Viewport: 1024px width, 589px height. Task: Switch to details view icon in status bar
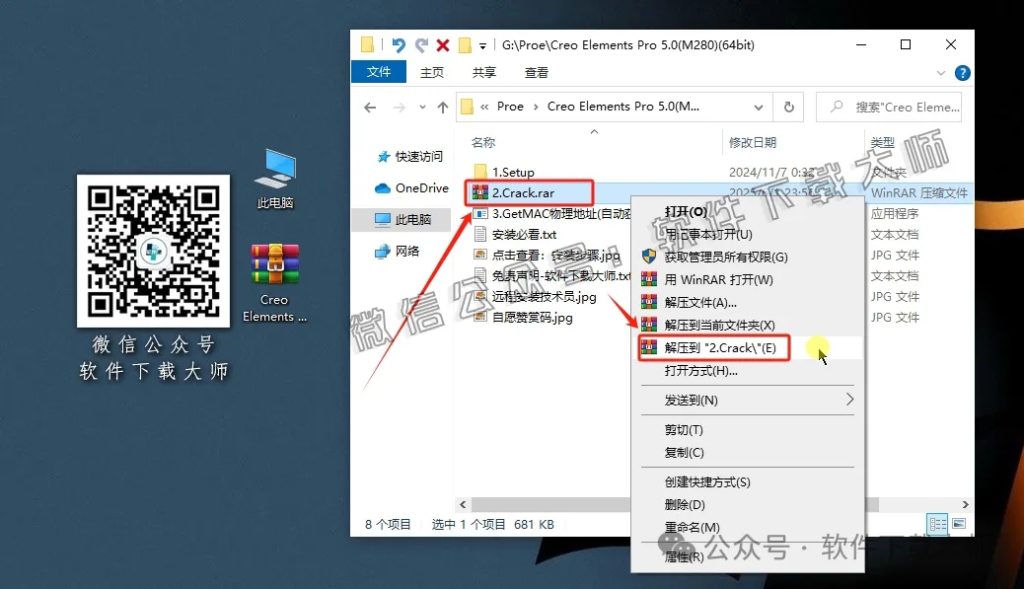point(937,524)
